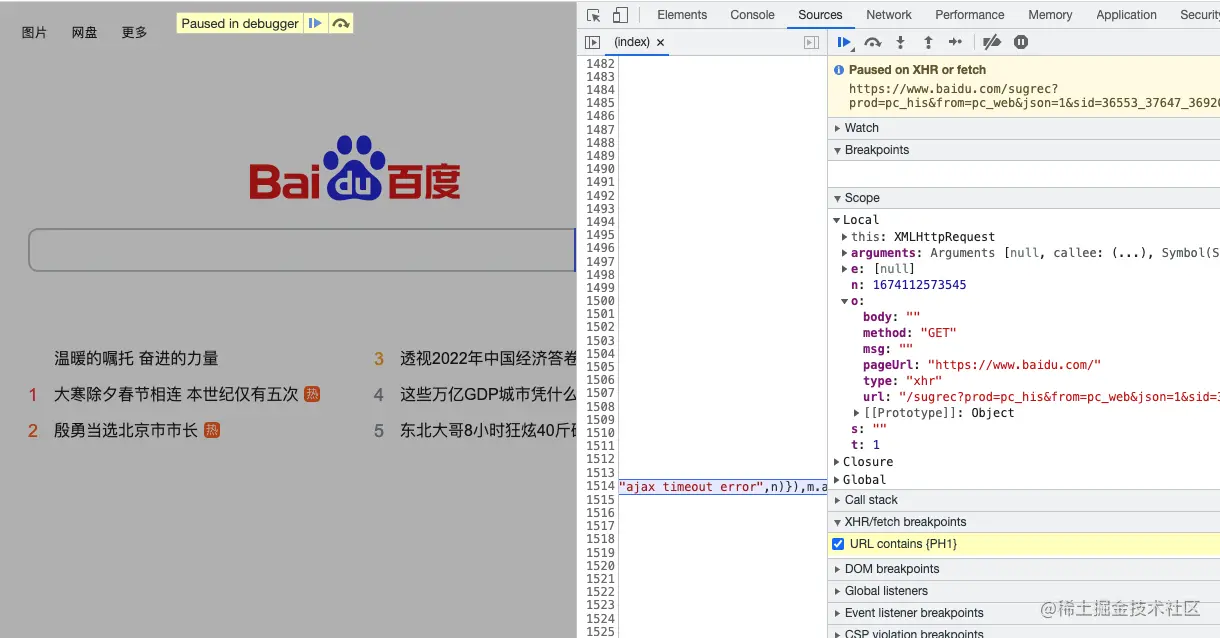1220x638 pixels.
Task: Open headline 这些万亿GDP城市凭什么
Action: (488, 394)
